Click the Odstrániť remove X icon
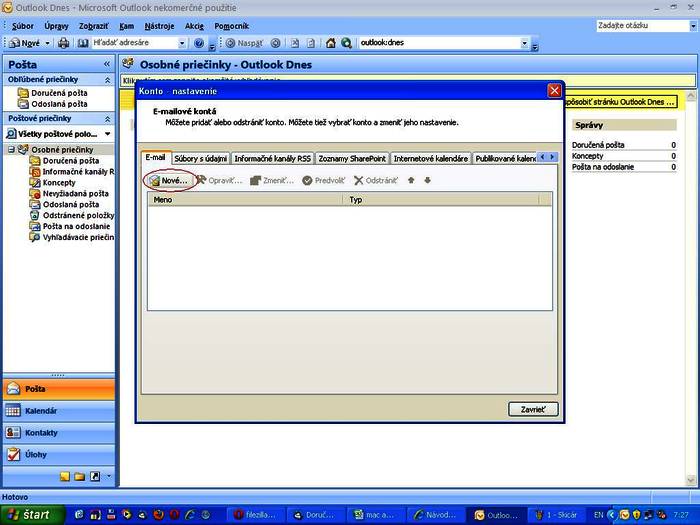This screenshot has width=700, height=525. (358, 180)
